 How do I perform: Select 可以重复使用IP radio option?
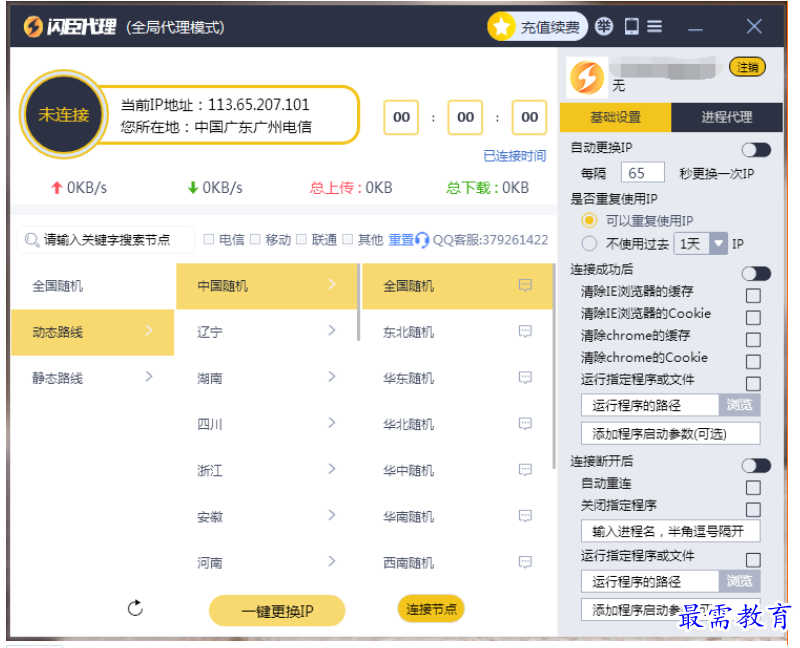589,220
